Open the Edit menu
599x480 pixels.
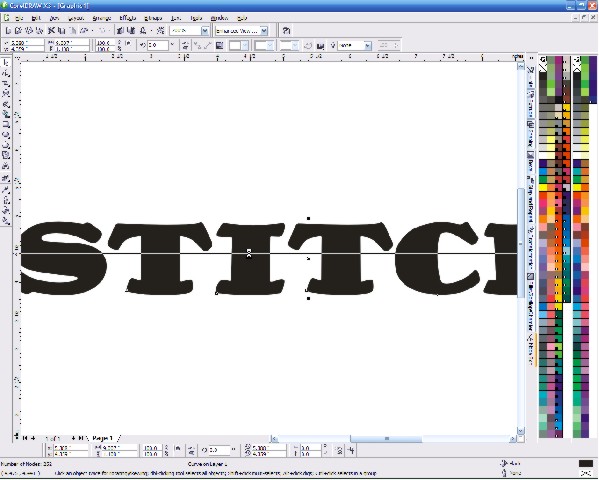coord(36,18)
